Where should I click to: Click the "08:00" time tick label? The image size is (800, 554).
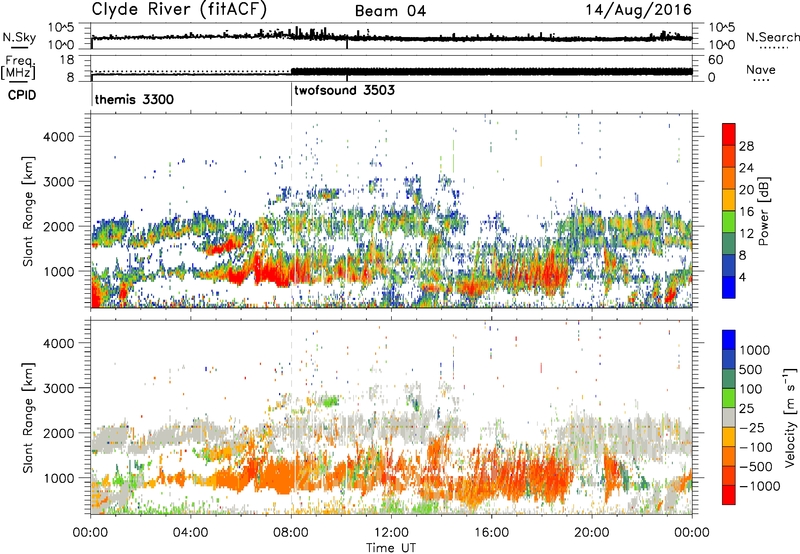point(291,533)
